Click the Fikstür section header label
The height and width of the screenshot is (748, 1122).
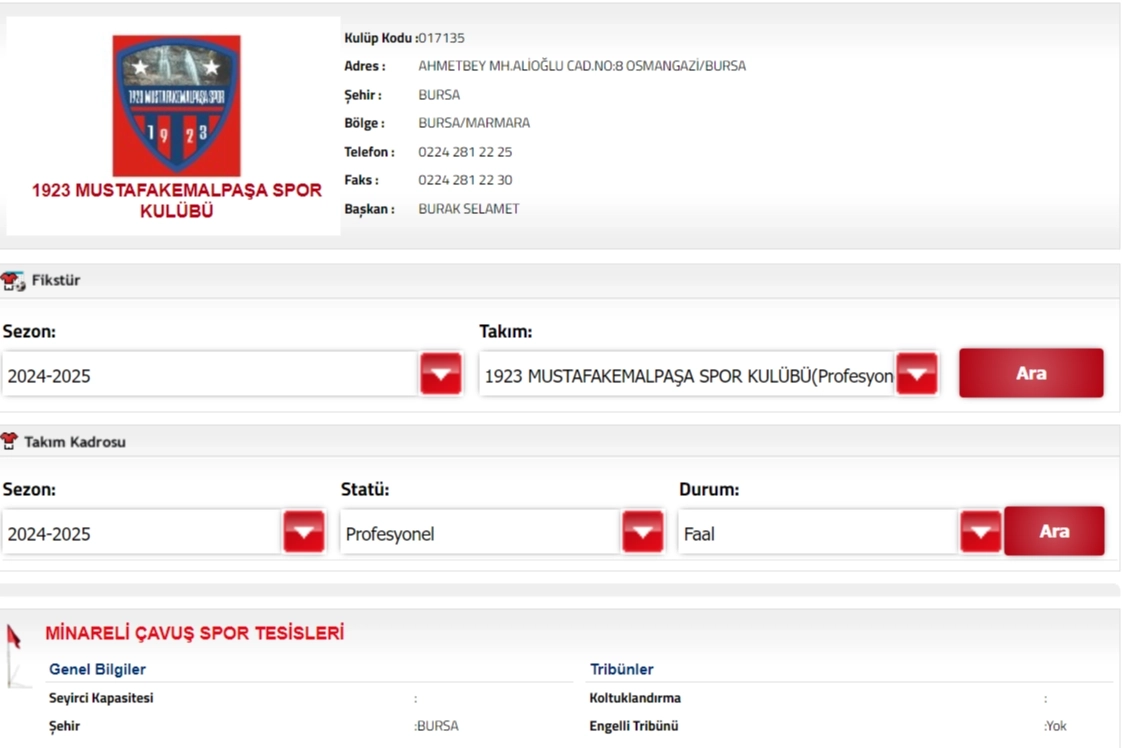56,281
